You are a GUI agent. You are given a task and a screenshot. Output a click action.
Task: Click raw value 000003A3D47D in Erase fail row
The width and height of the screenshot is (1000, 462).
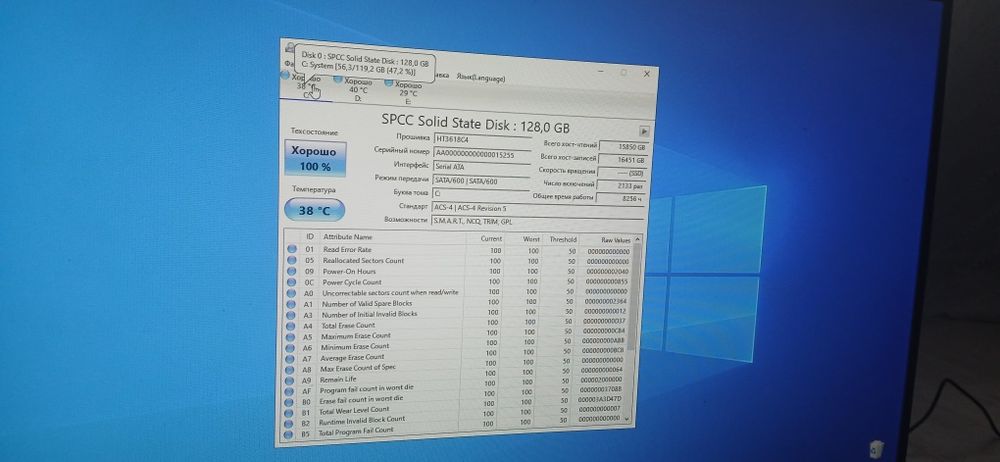tap(599, 399)
